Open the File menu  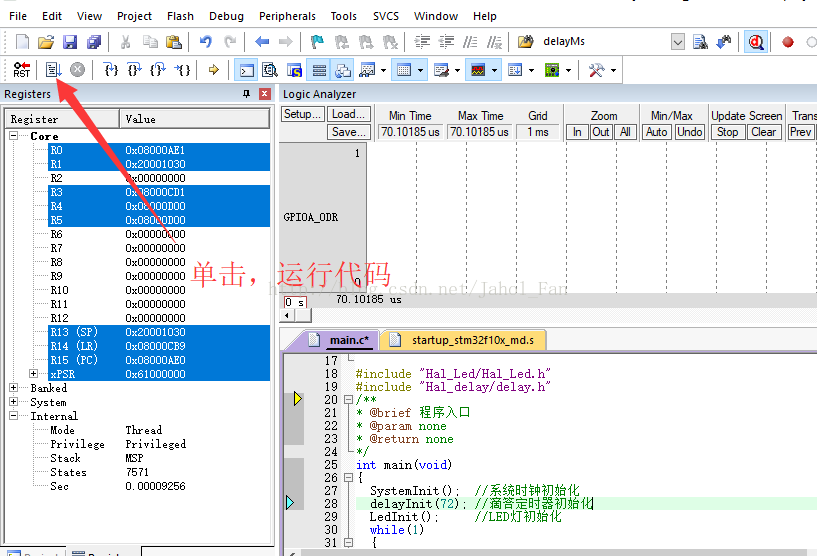coord(18,16)
